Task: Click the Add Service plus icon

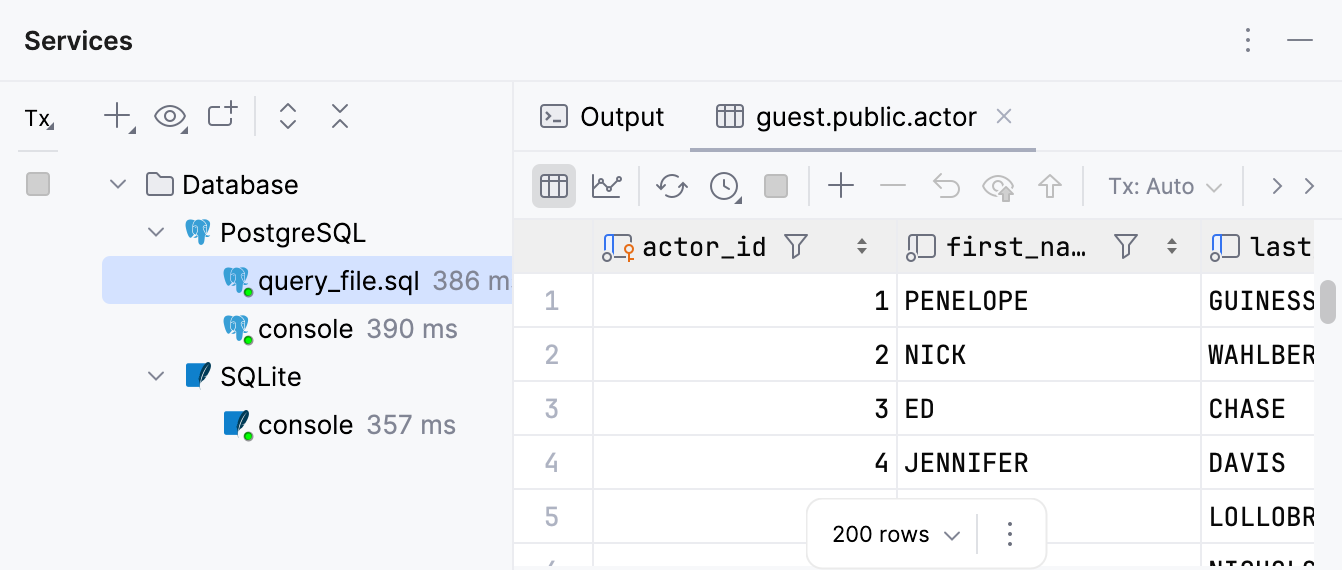Action: pos(119,117)
